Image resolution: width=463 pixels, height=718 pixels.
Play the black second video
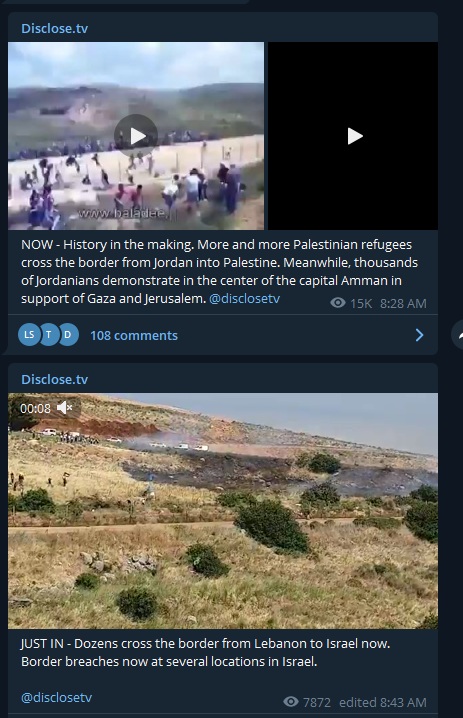point(353,136)
